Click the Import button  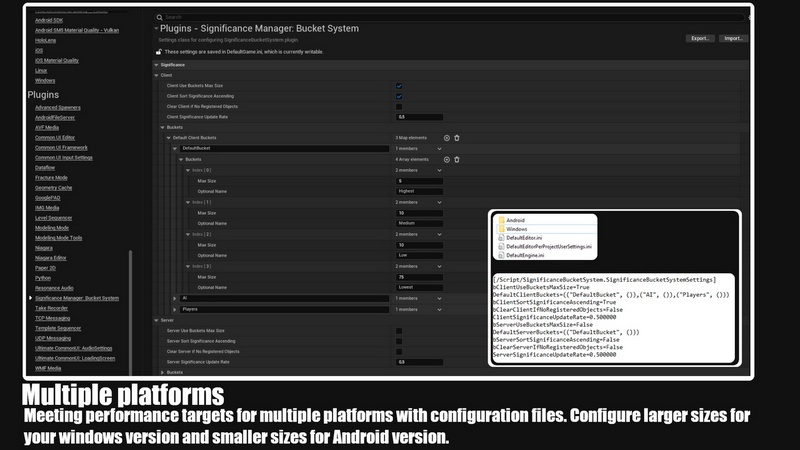(733, 39)
